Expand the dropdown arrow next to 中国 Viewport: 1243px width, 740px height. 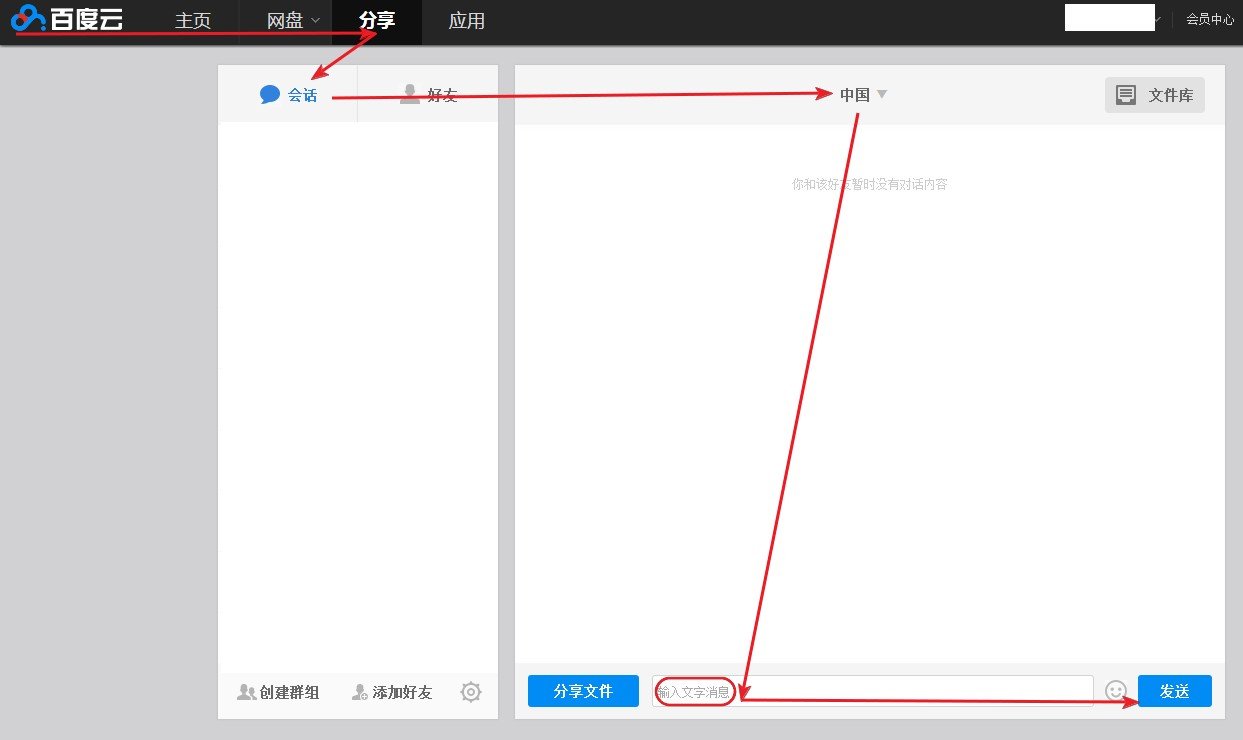tap(882, 93)
